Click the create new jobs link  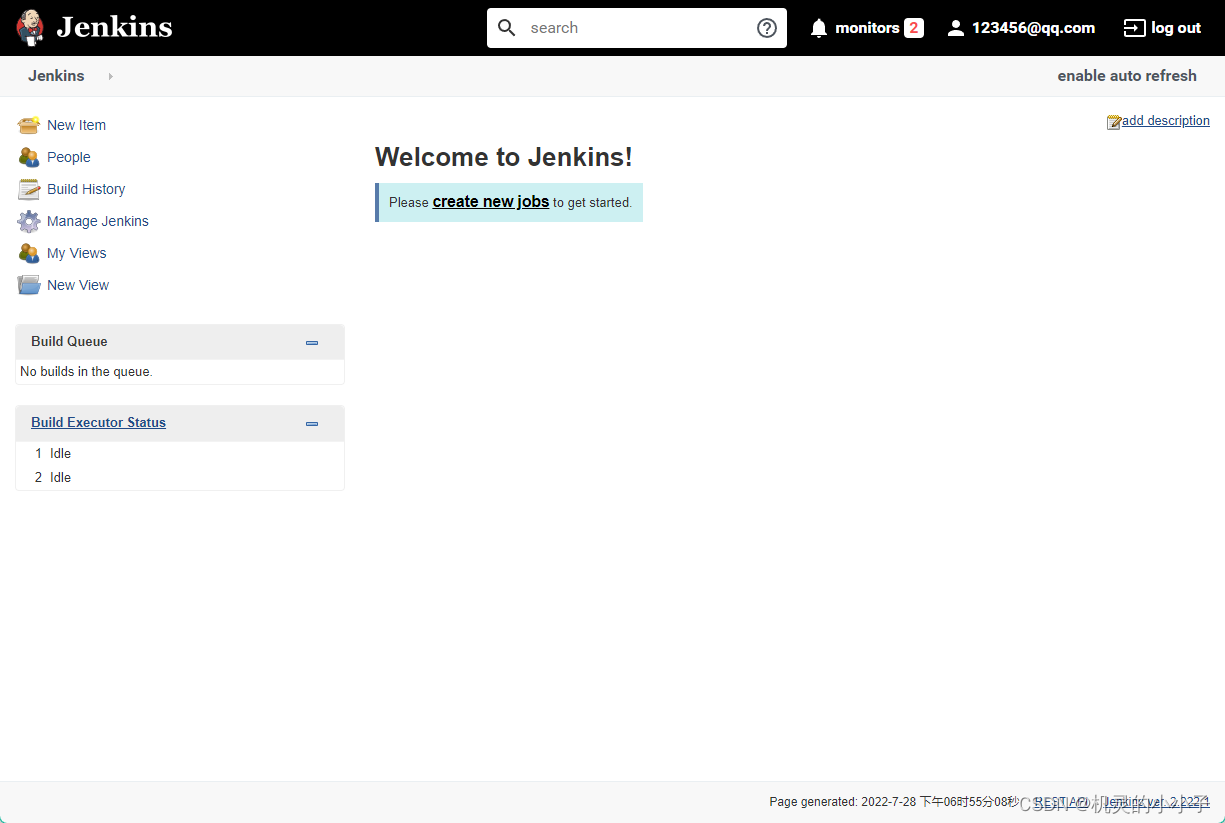491,202
